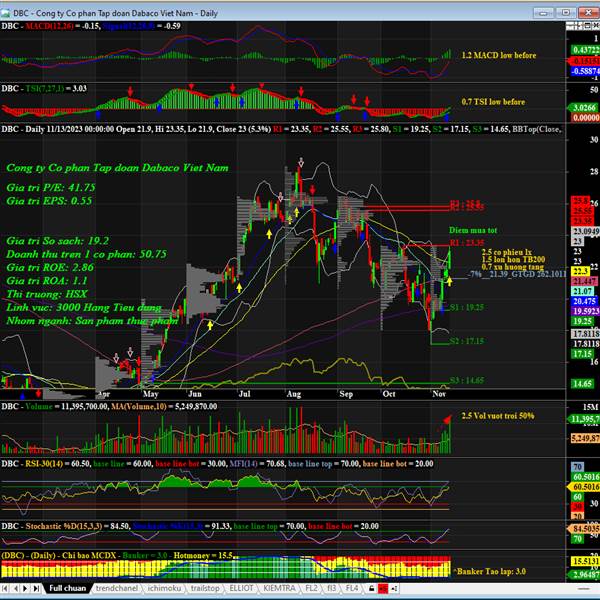Click 'Linh vuc: 3000 Hang Tieu dung'
Image resolution: width=600 pixels, height=600 pixels.
tap(84, 307)
